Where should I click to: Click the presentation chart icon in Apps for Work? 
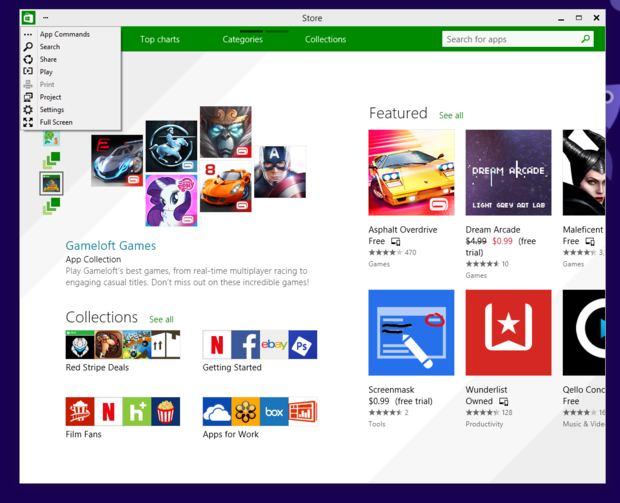[x=303, y=412]
